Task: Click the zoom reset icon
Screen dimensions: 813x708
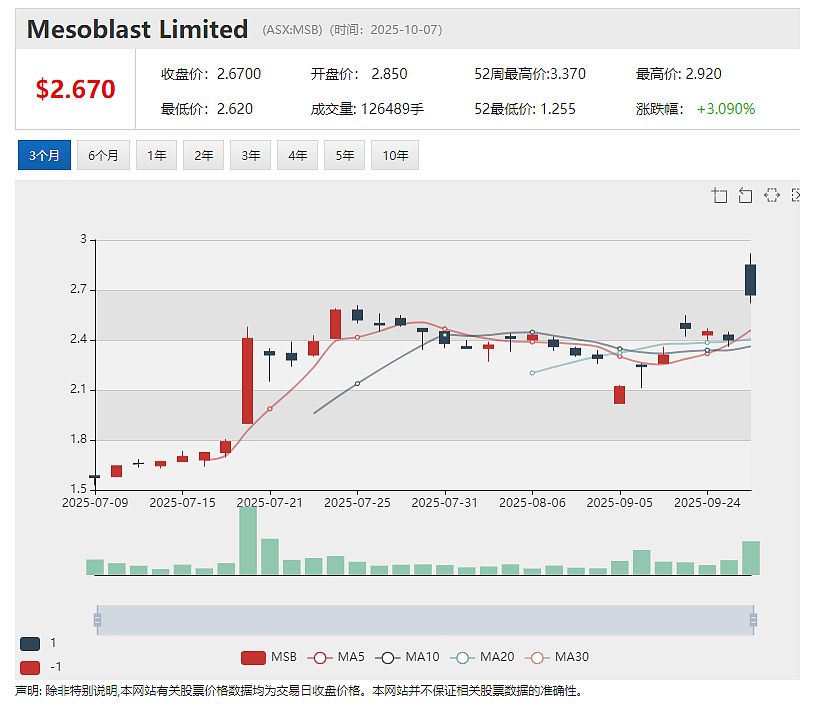Action: coord(745,196)
